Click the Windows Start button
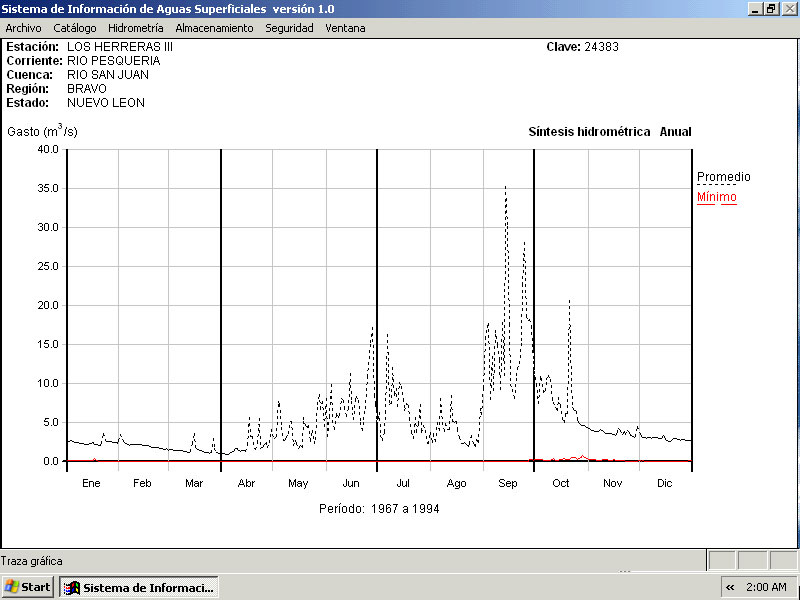800x600 pixels. pyautogui.click(x=28, y=587)
